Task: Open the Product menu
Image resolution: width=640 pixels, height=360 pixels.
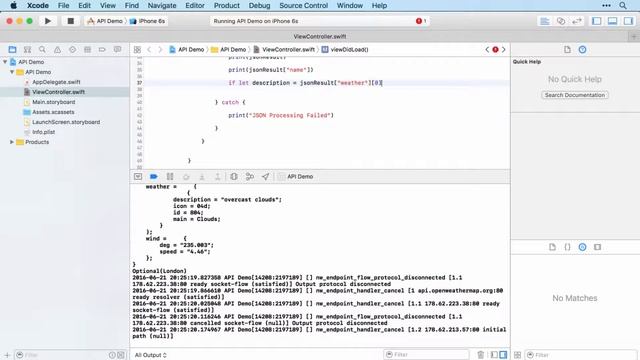Action: (x=227, y=5)
